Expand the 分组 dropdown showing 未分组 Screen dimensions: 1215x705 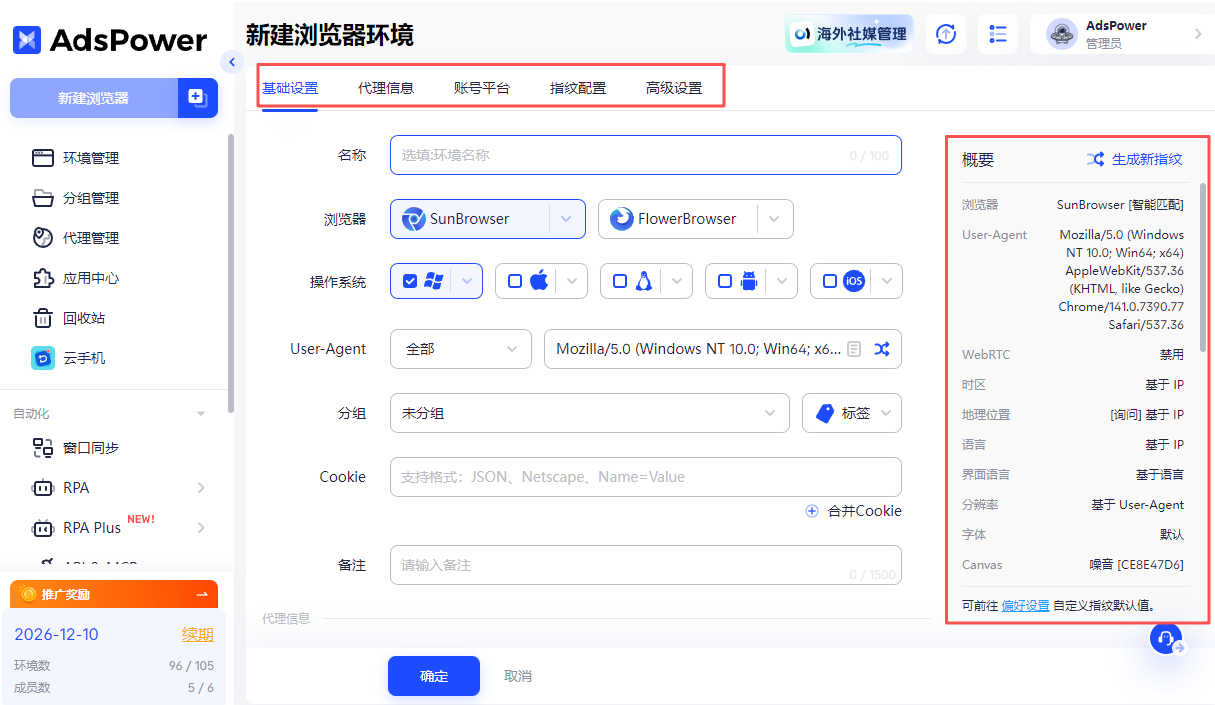tap(769, 413)
